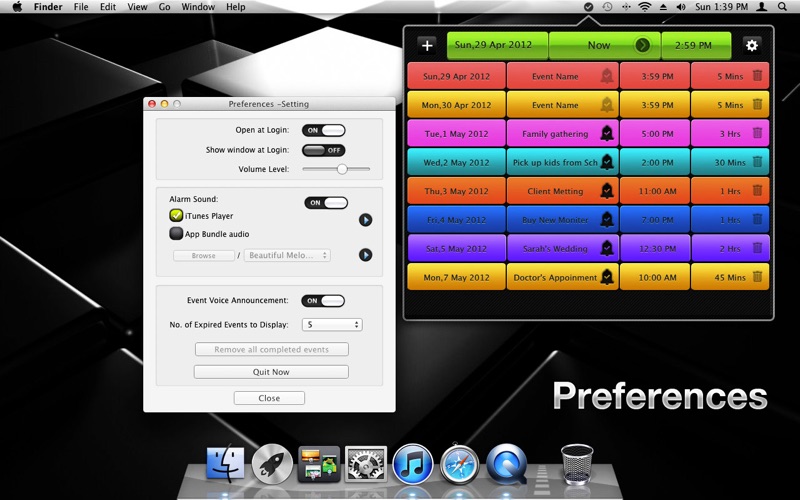Click the 45 Mins reminder cell

[x=730, y=278]
